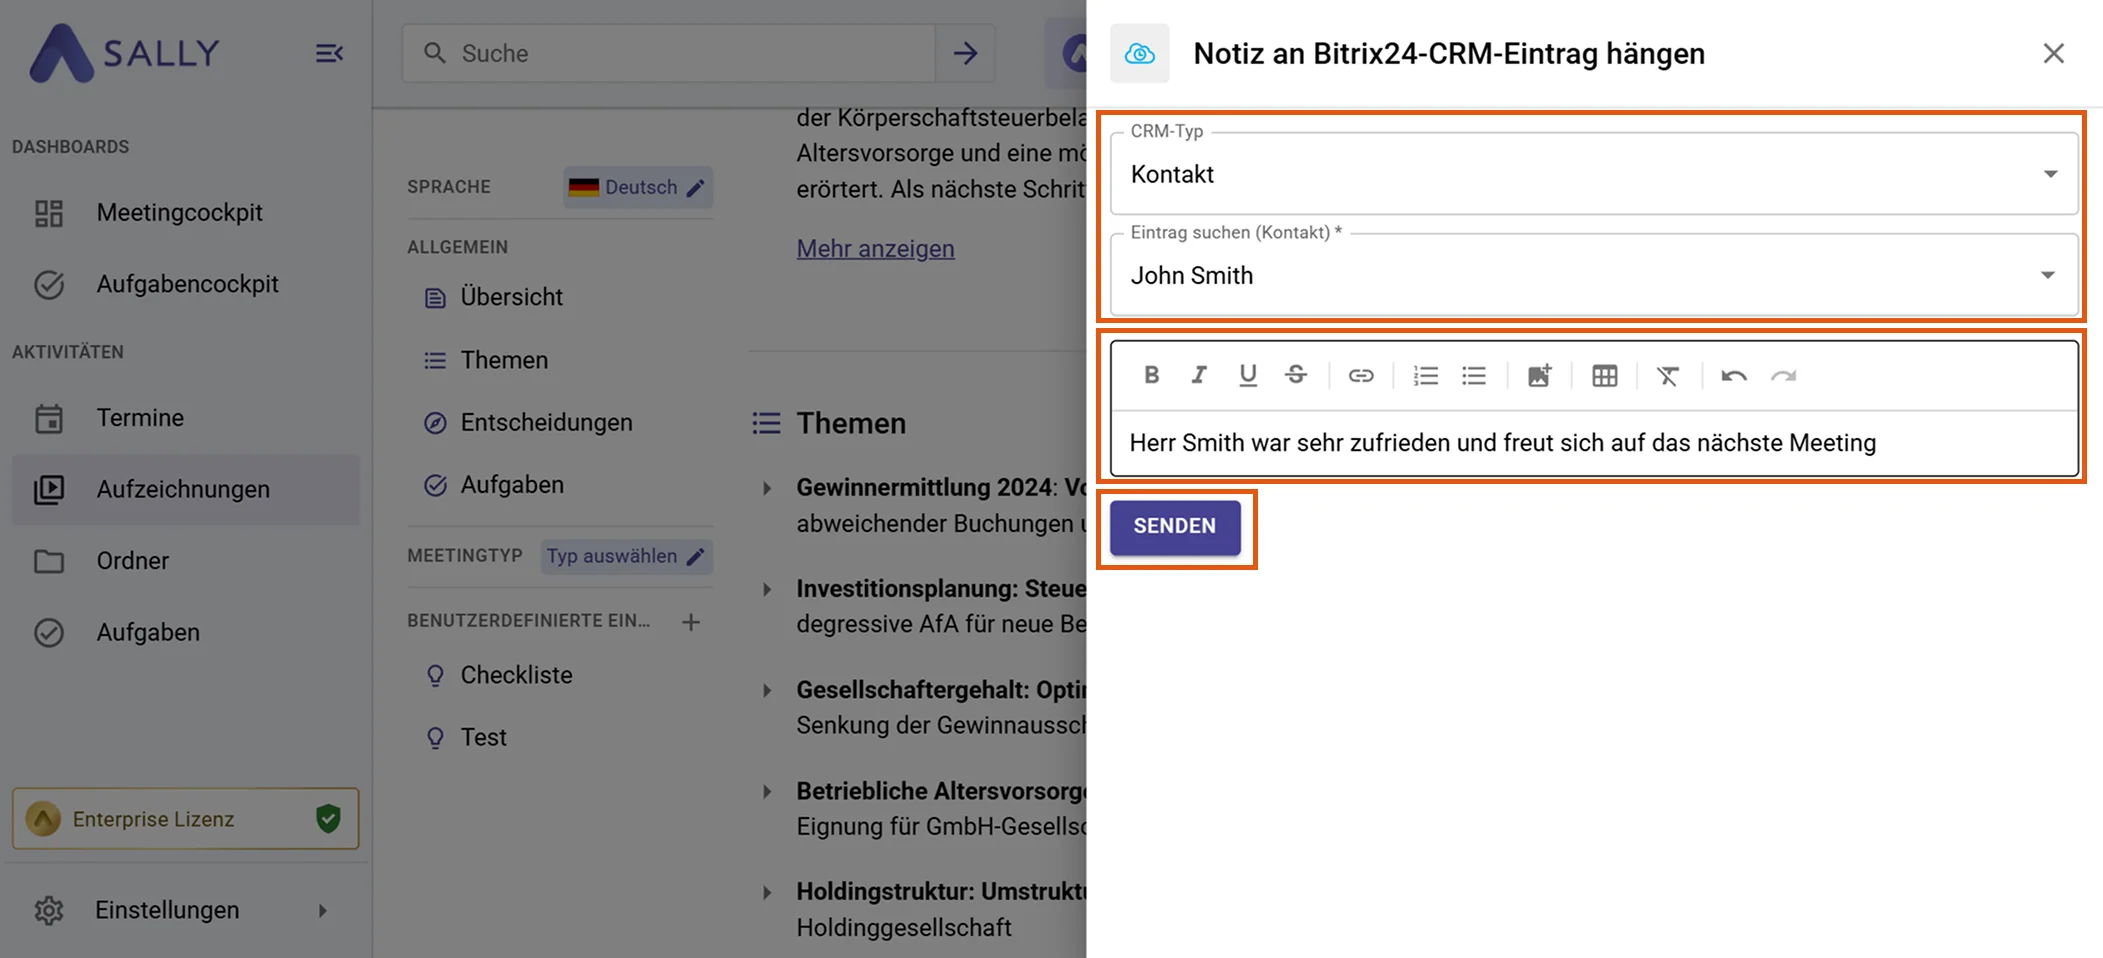The image size is (2103, 958).
Task: Toggle bold formatting in note editor
Action: coord(1152,375)
